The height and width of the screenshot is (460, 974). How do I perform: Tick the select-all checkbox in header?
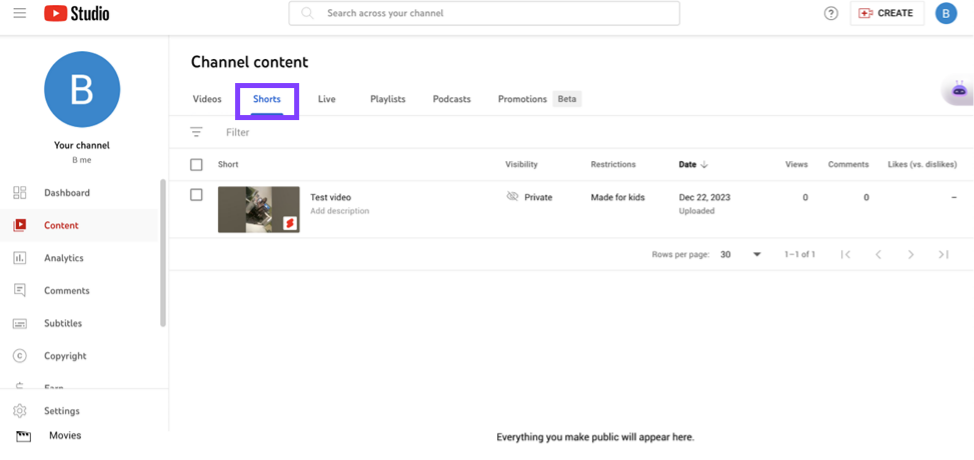(x=196, y=164)
